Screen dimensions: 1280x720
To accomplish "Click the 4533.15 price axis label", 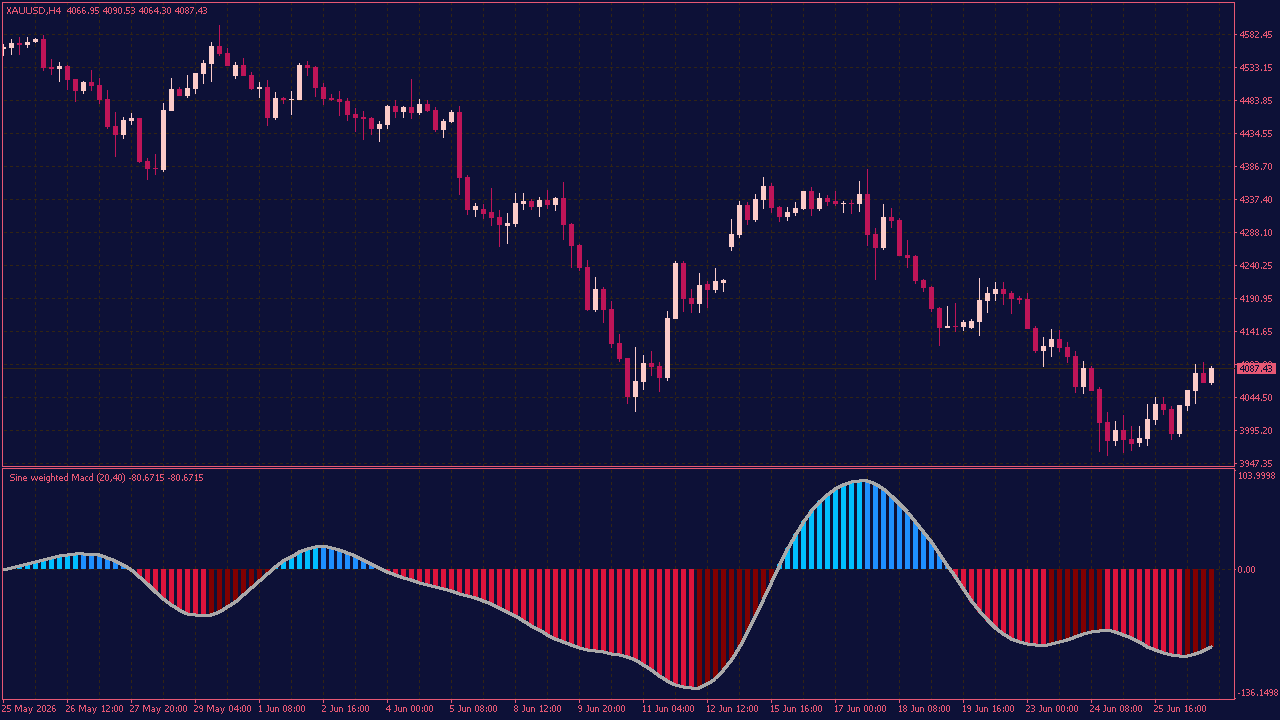I will point(1255,68).
